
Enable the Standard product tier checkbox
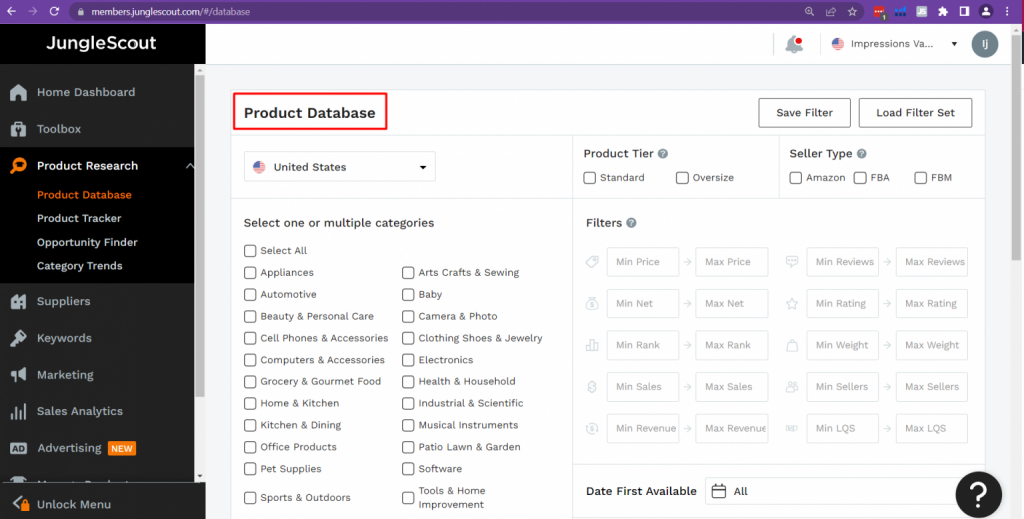591,178
